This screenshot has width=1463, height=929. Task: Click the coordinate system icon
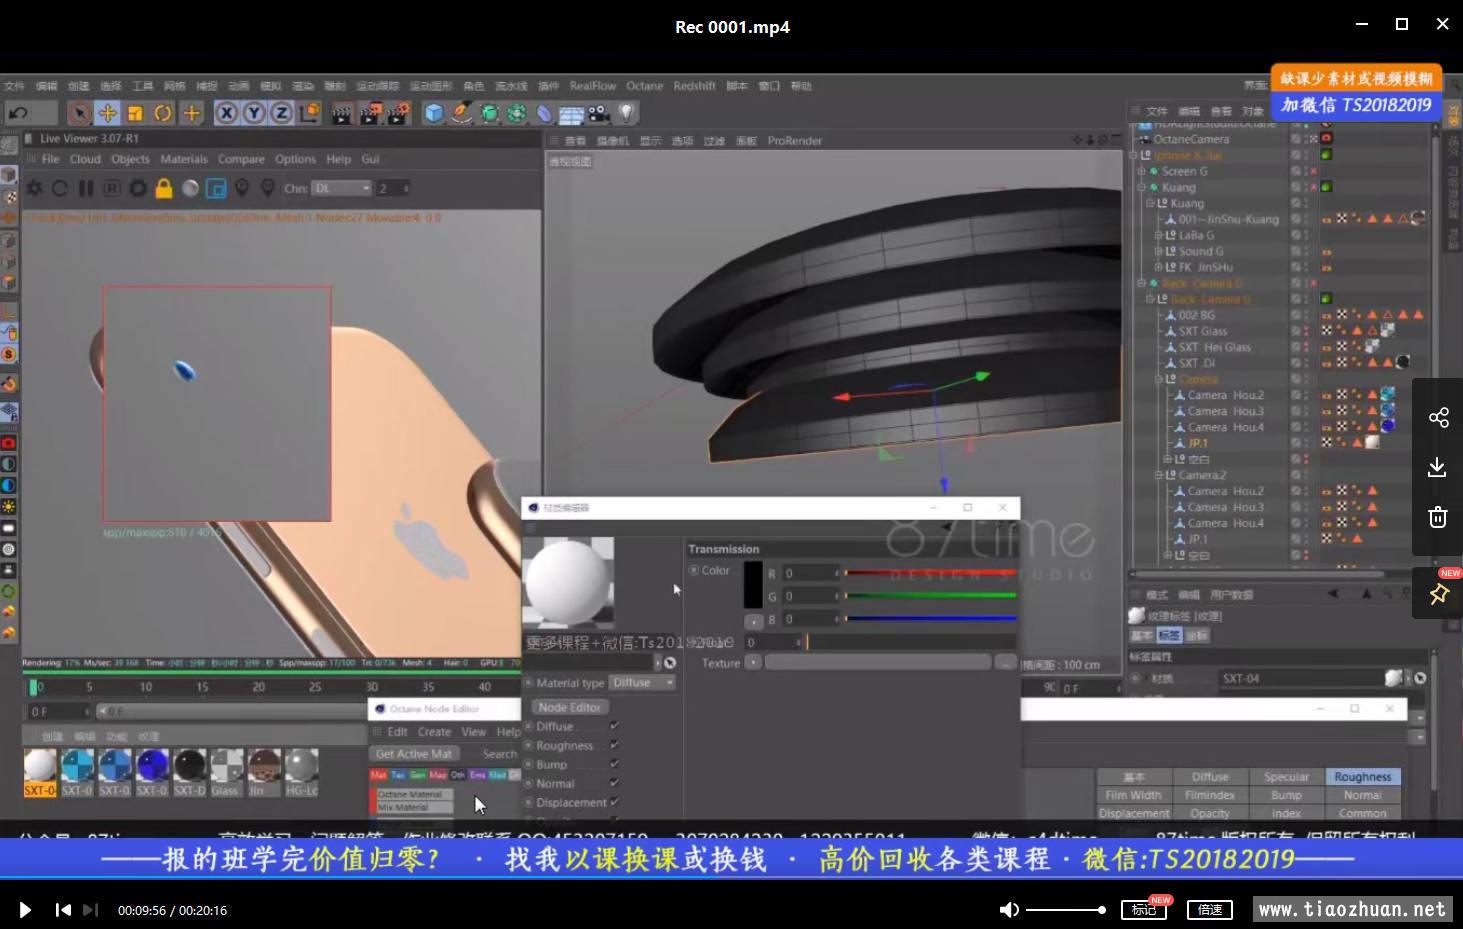[310, 113]
